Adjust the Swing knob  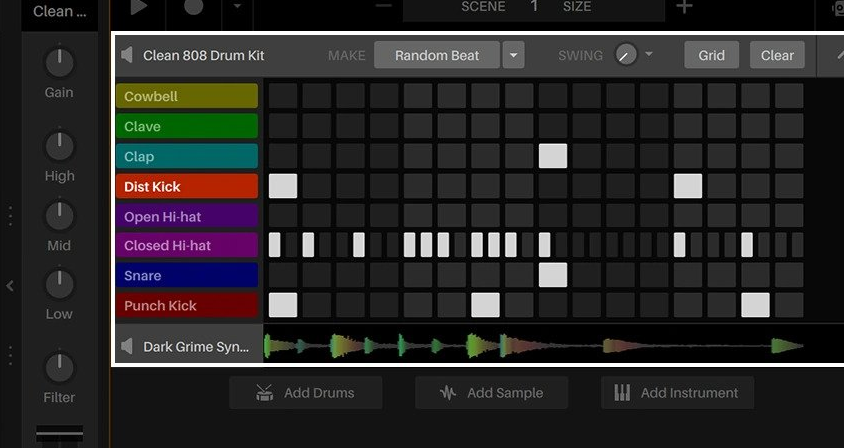[625, 54]
